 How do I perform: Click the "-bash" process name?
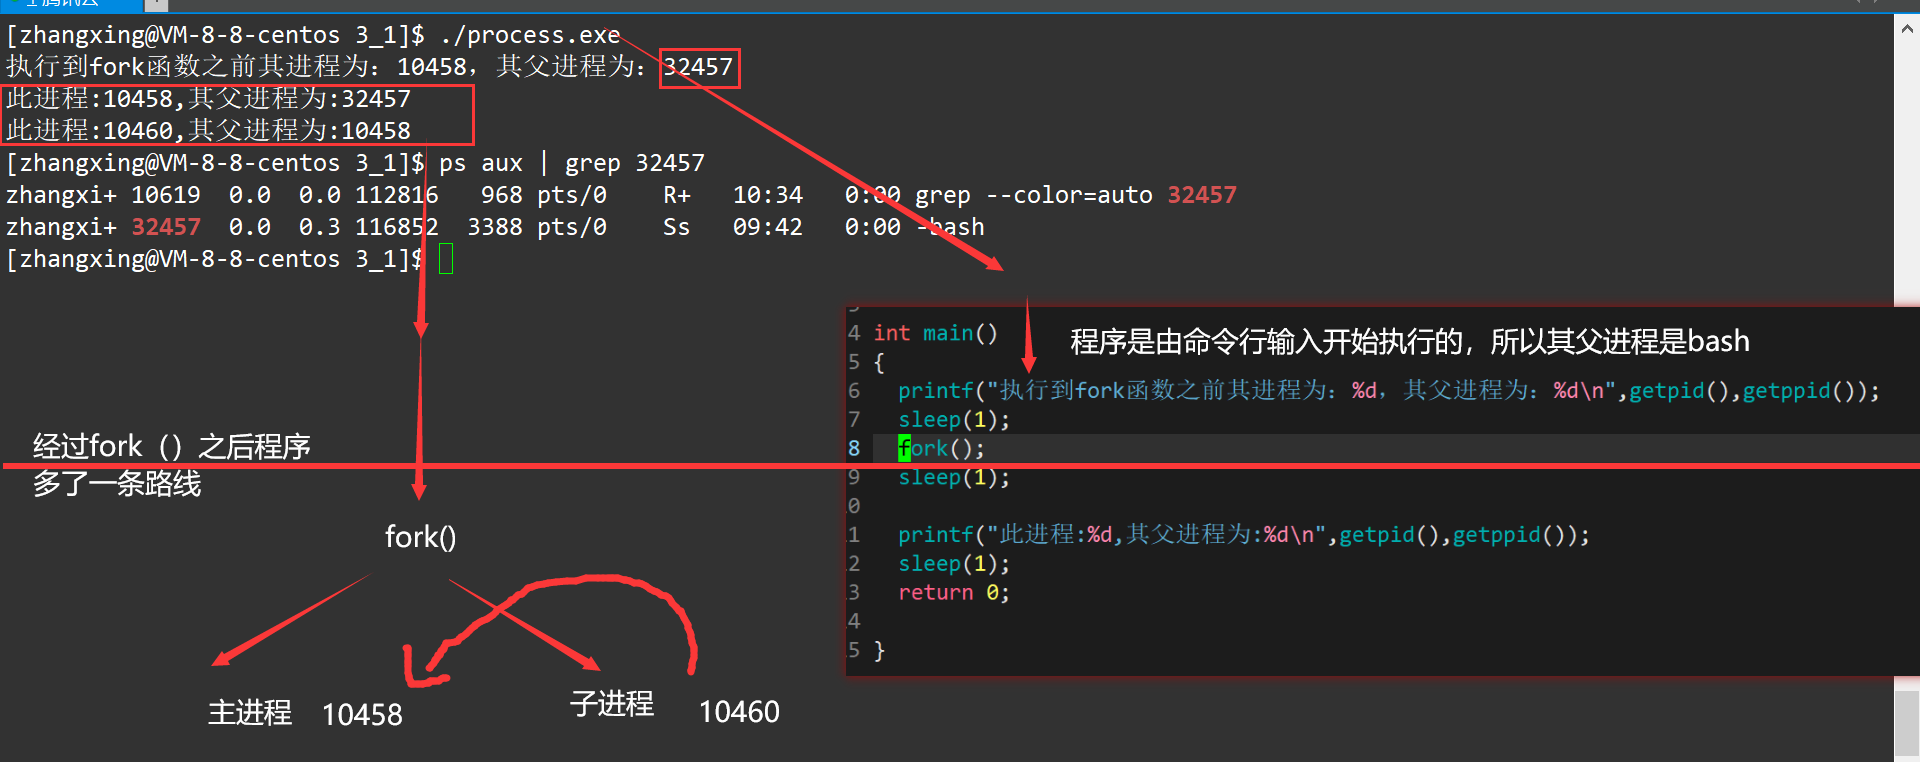(x=950, y=227)
